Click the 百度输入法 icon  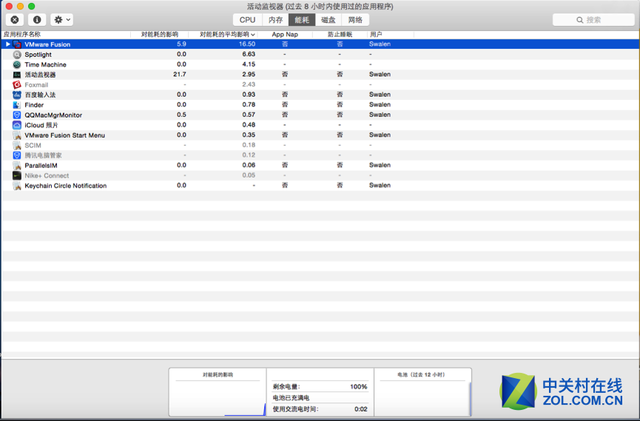[17, 95]
